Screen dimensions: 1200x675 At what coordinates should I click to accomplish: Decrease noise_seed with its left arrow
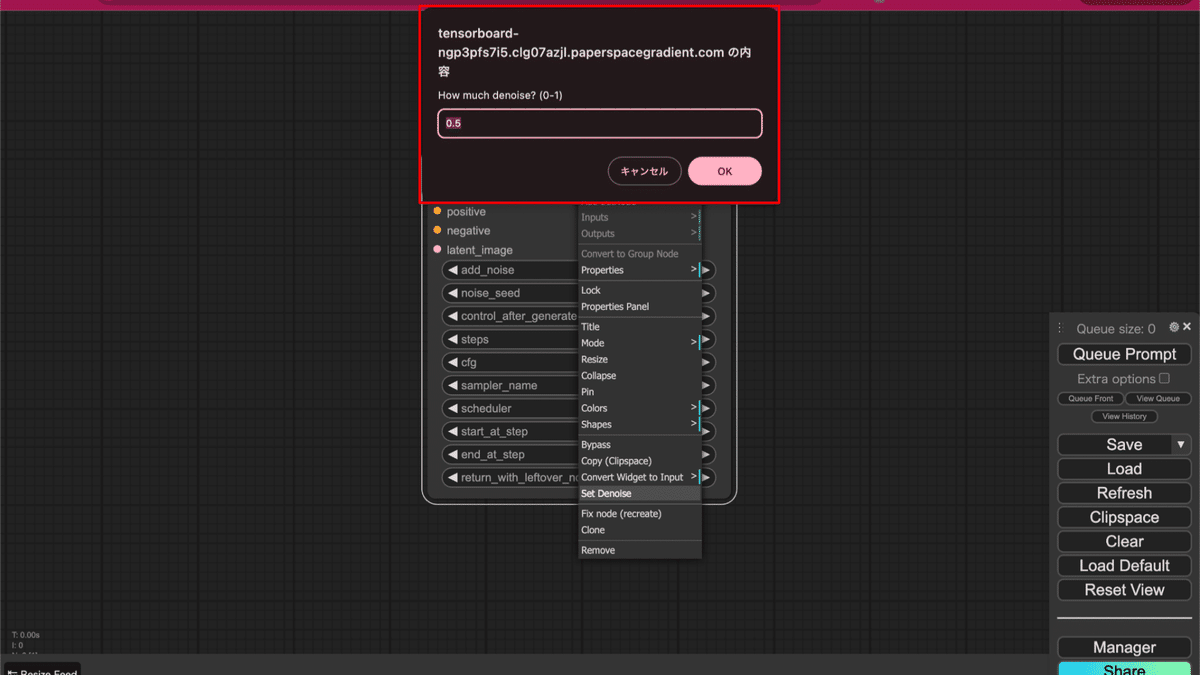coord(452,293)
